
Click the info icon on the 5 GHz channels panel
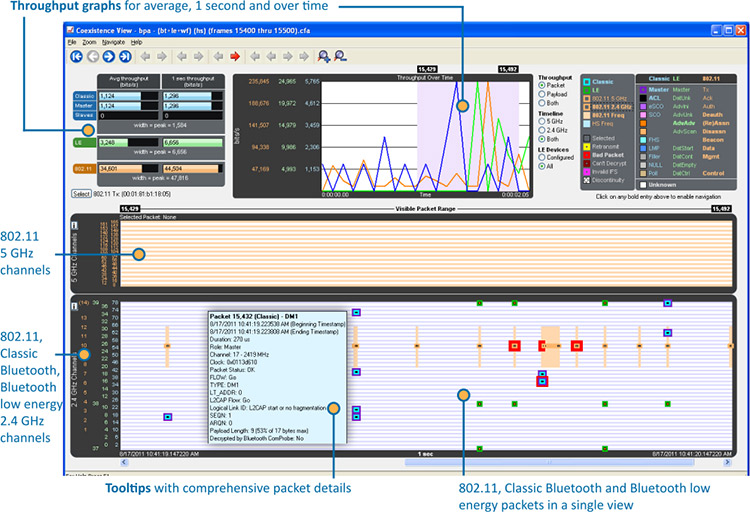click(x=72, y=223)
